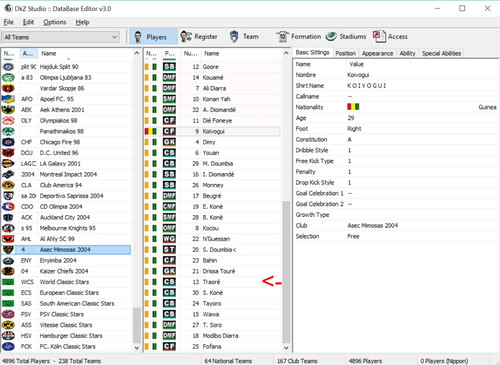This screenshot has width=500, height=365.
Task: Click the WG position badge for N'Guessan
Action: [169, 239]
